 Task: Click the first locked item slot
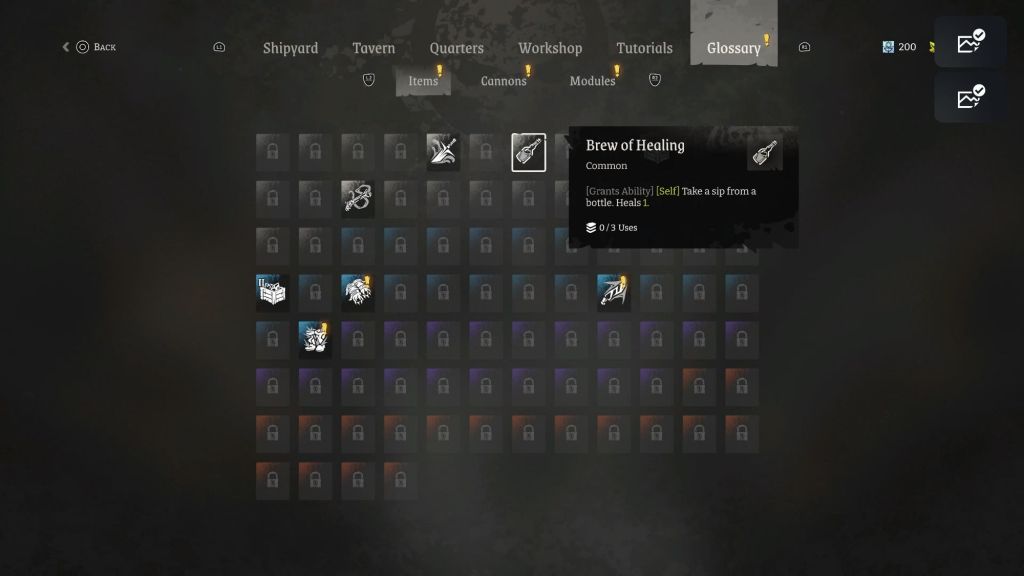pos(272,152)
